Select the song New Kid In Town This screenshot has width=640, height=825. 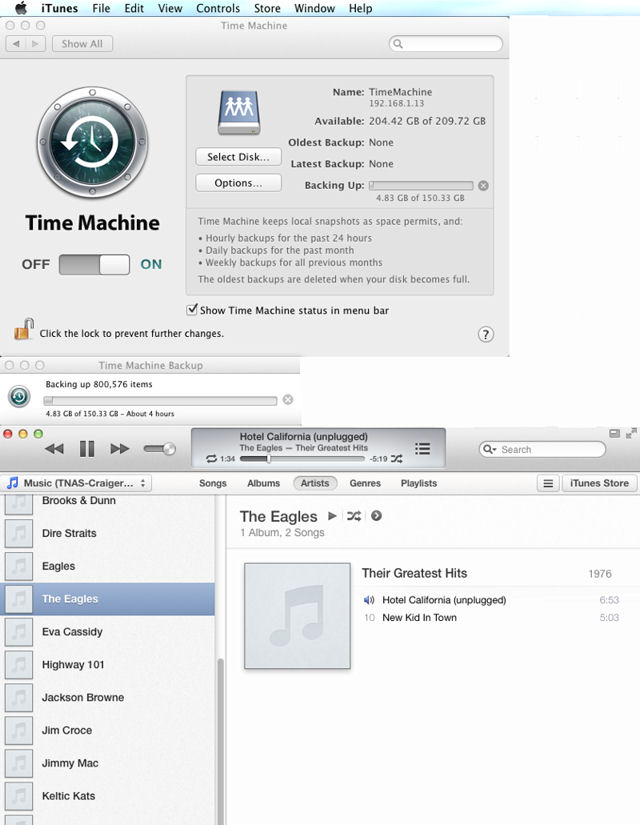pyautogui.click(x=491, y=618)
